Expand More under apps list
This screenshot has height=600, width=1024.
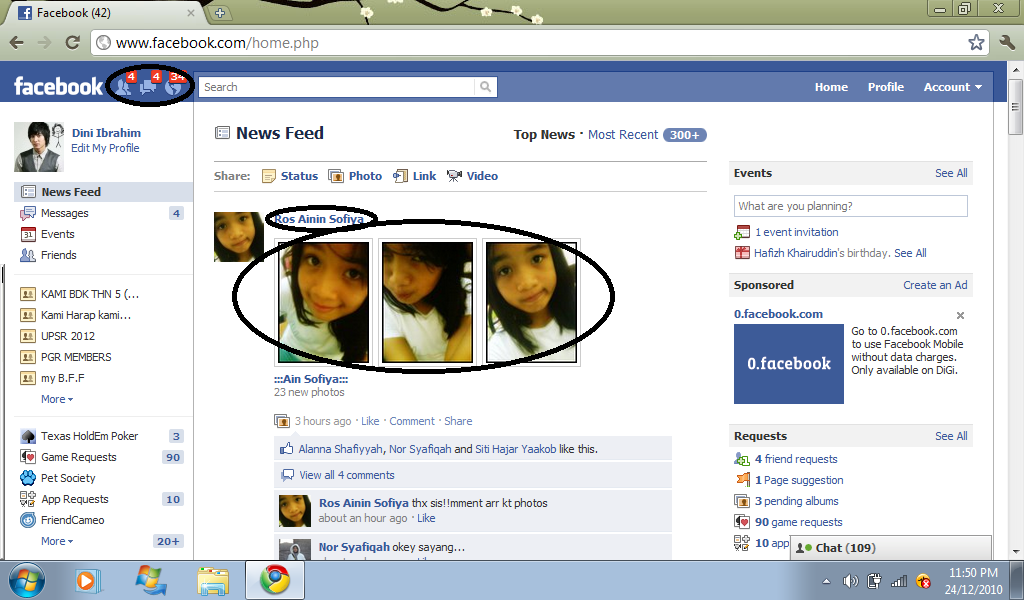(x=57, y=541)
